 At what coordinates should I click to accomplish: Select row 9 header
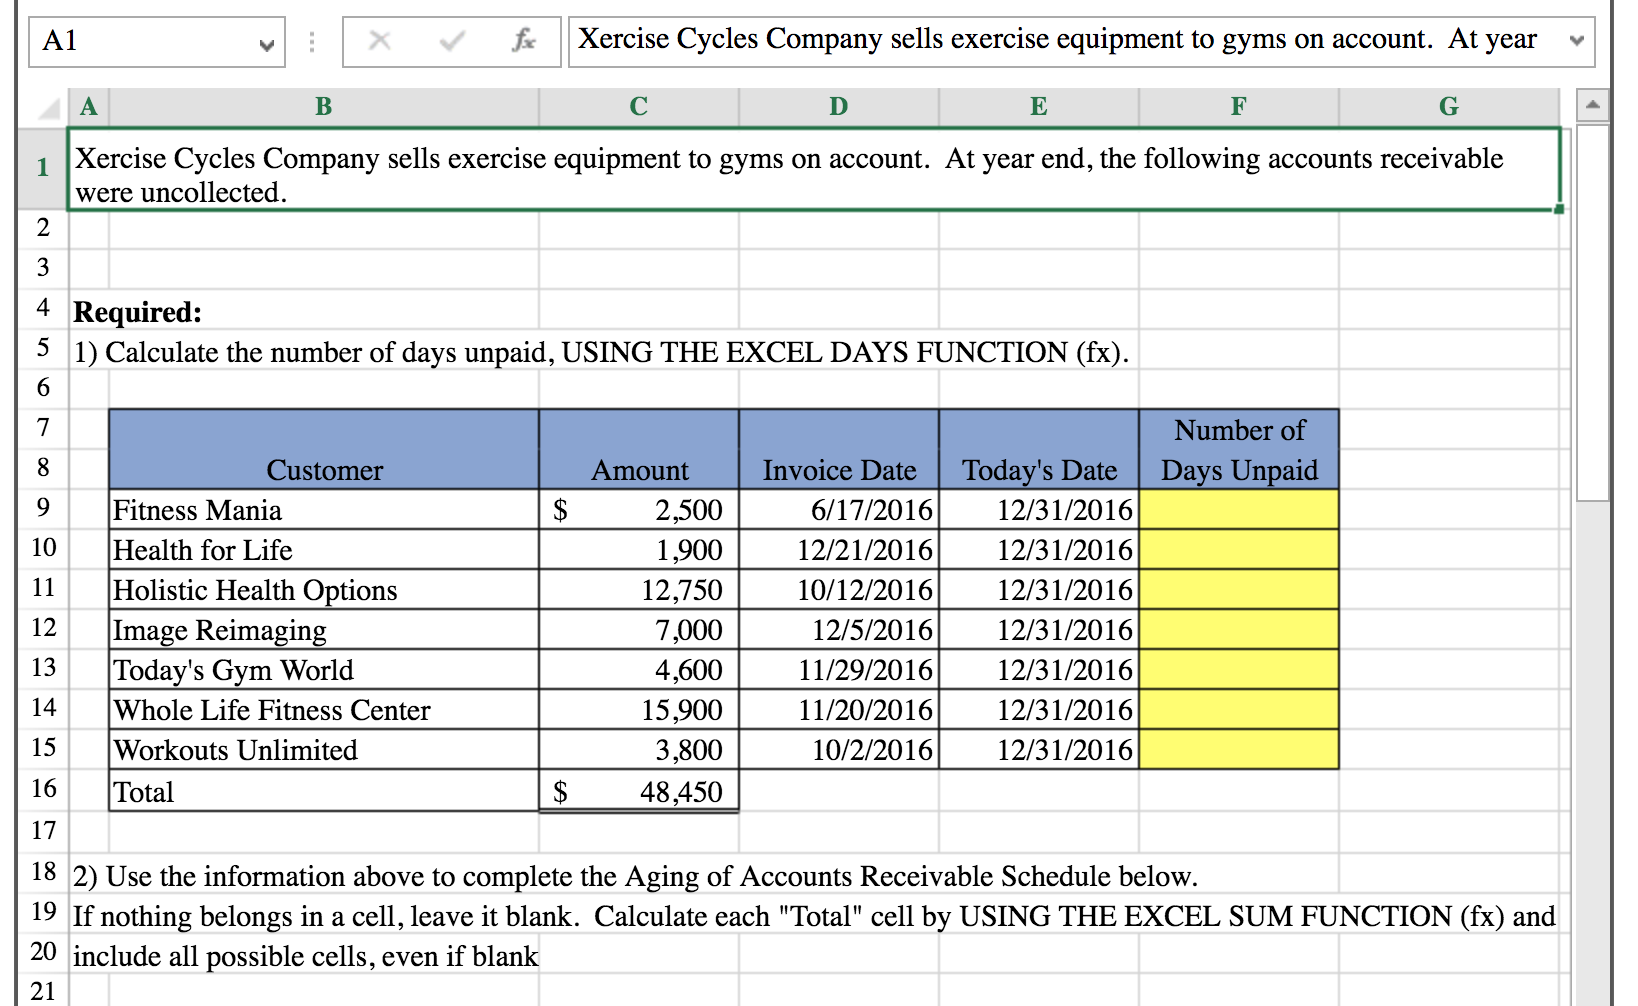click(42, 509)
